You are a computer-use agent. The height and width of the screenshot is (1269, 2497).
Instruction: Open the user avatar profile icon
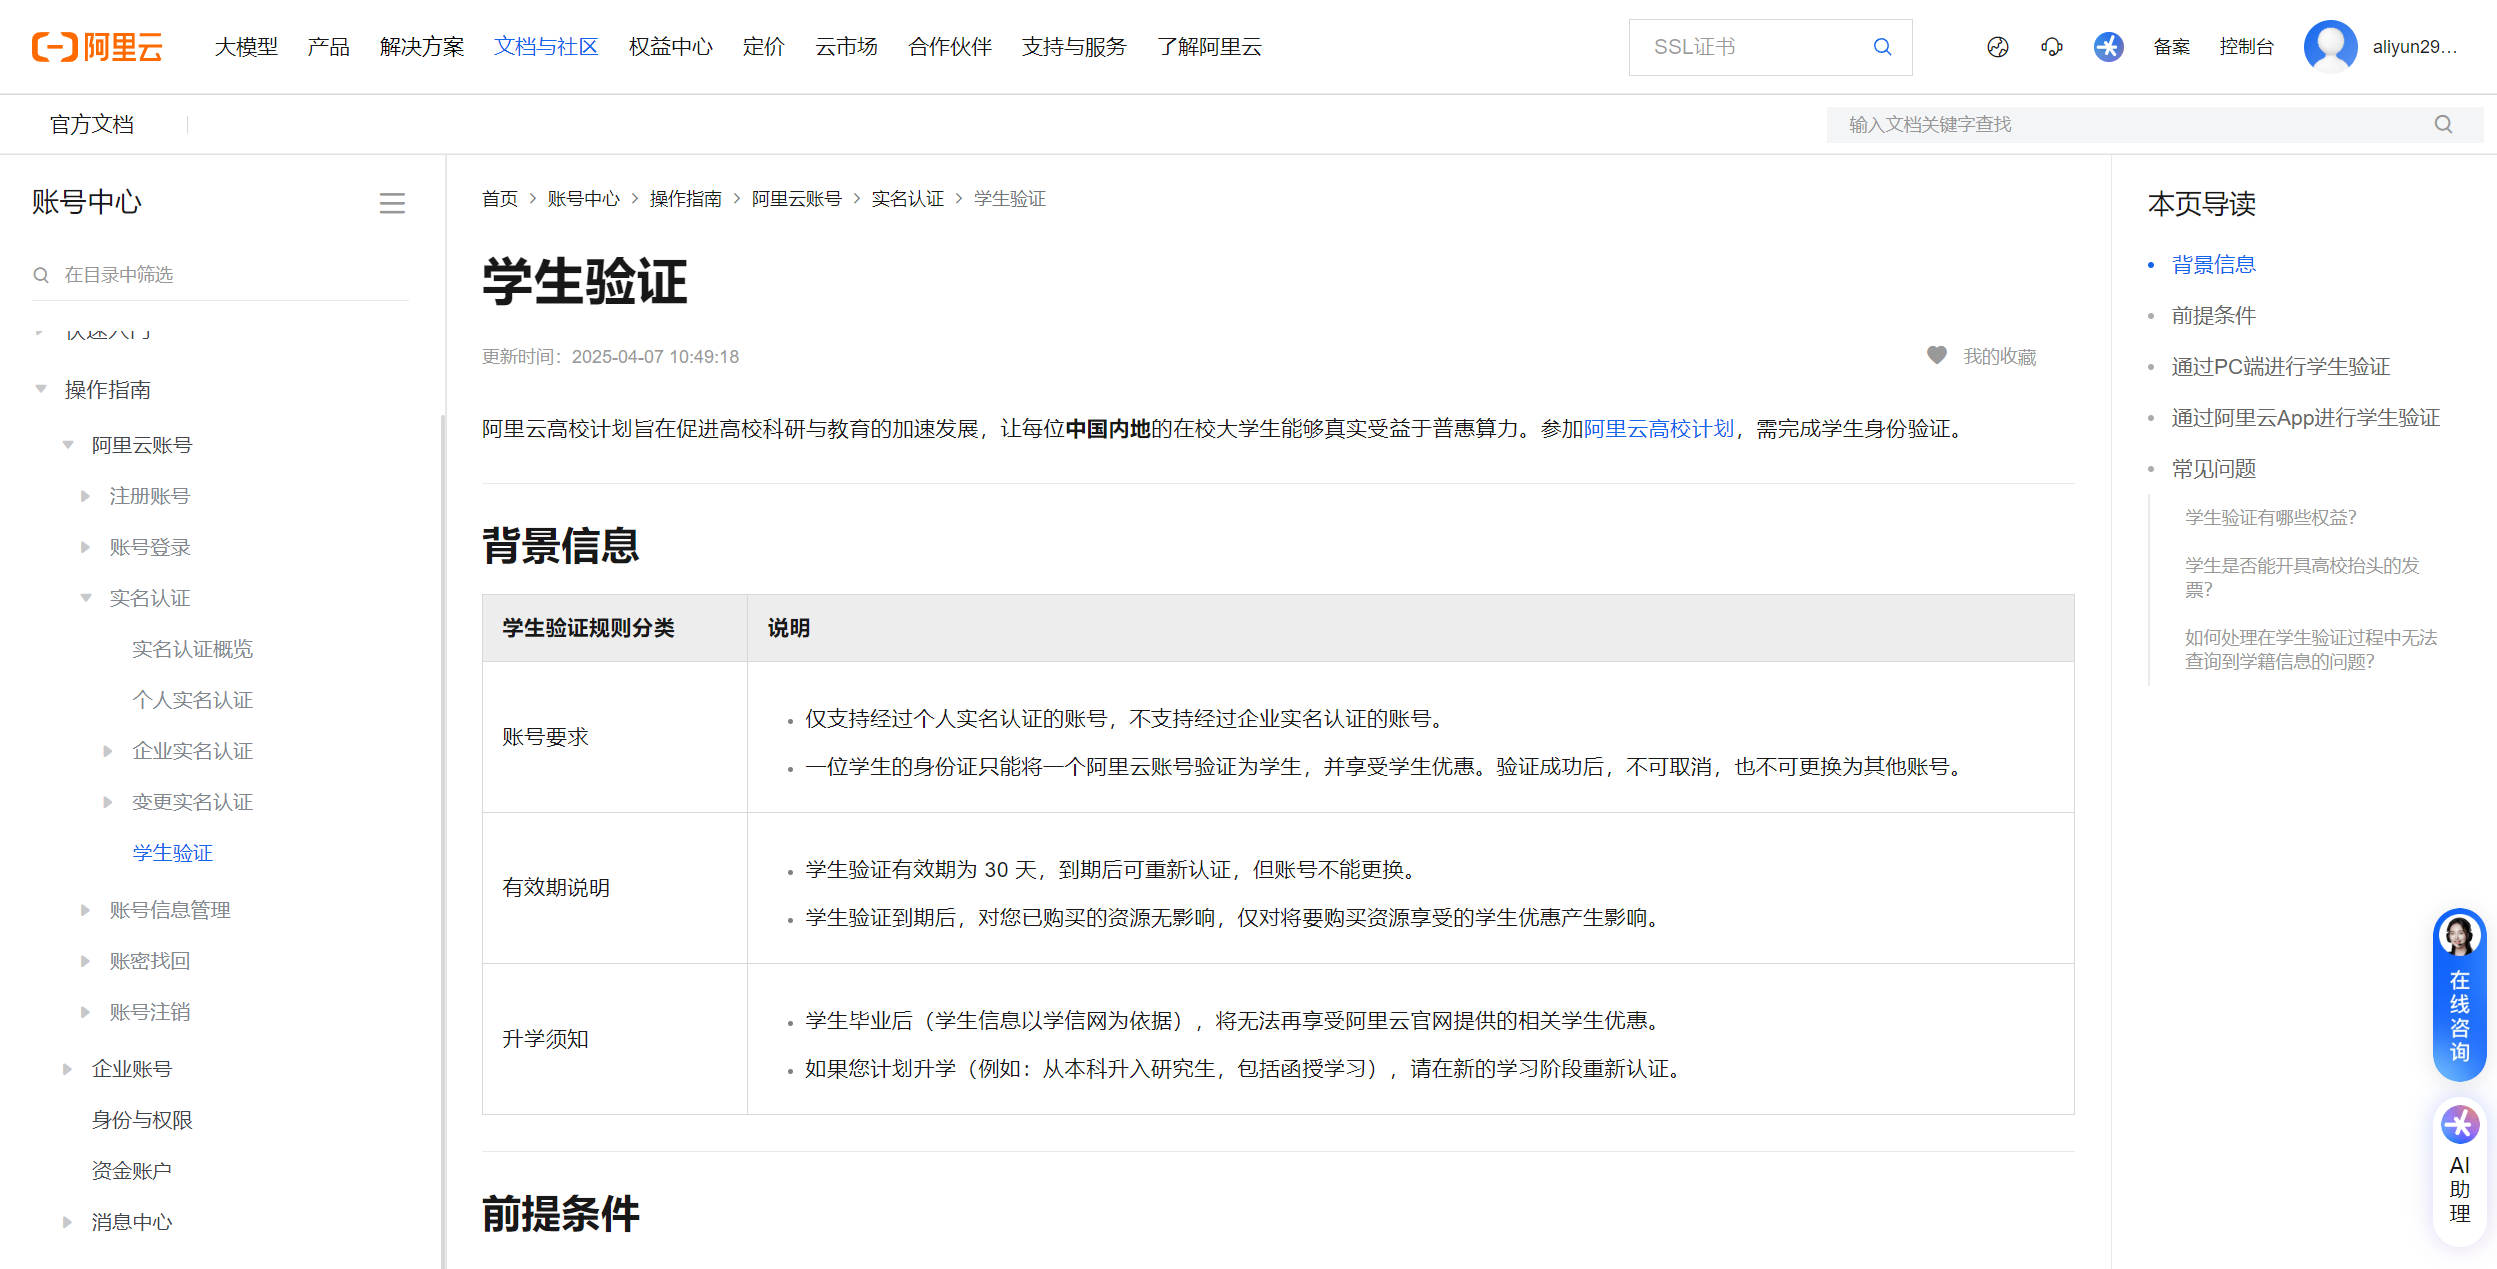click(x=2330, y=47)
